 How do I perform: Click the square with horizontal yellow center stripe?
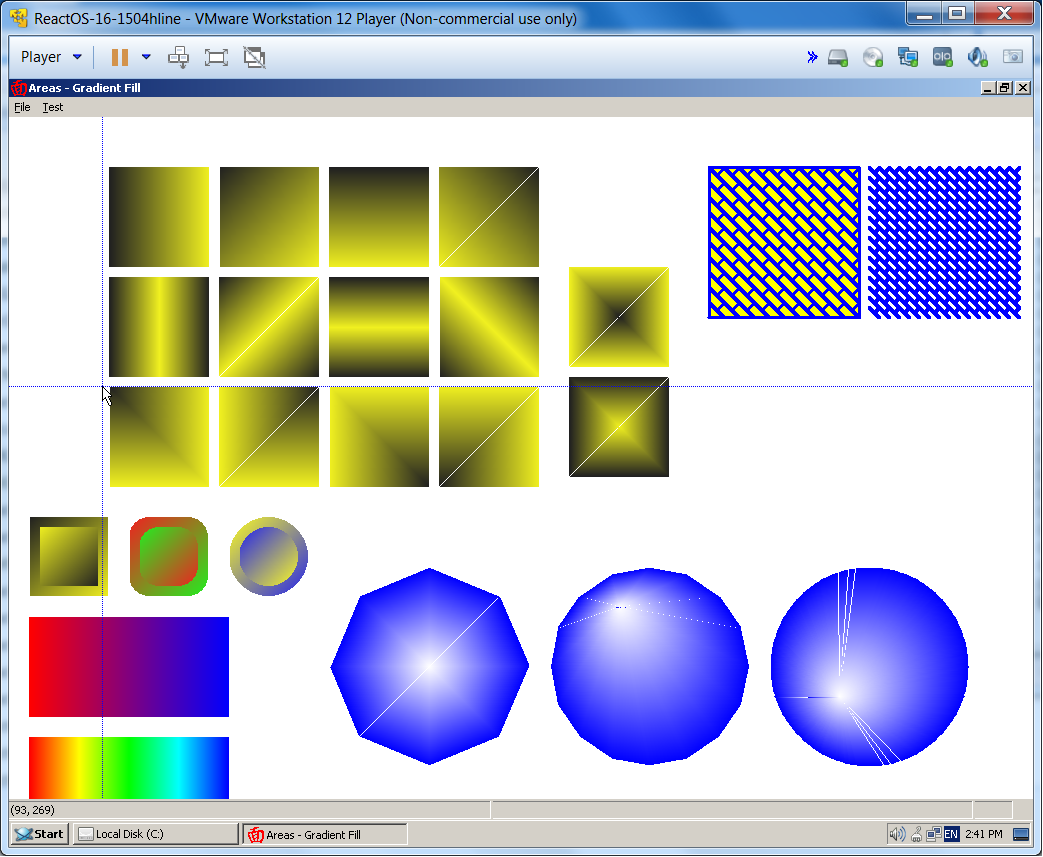click(379, 327)
